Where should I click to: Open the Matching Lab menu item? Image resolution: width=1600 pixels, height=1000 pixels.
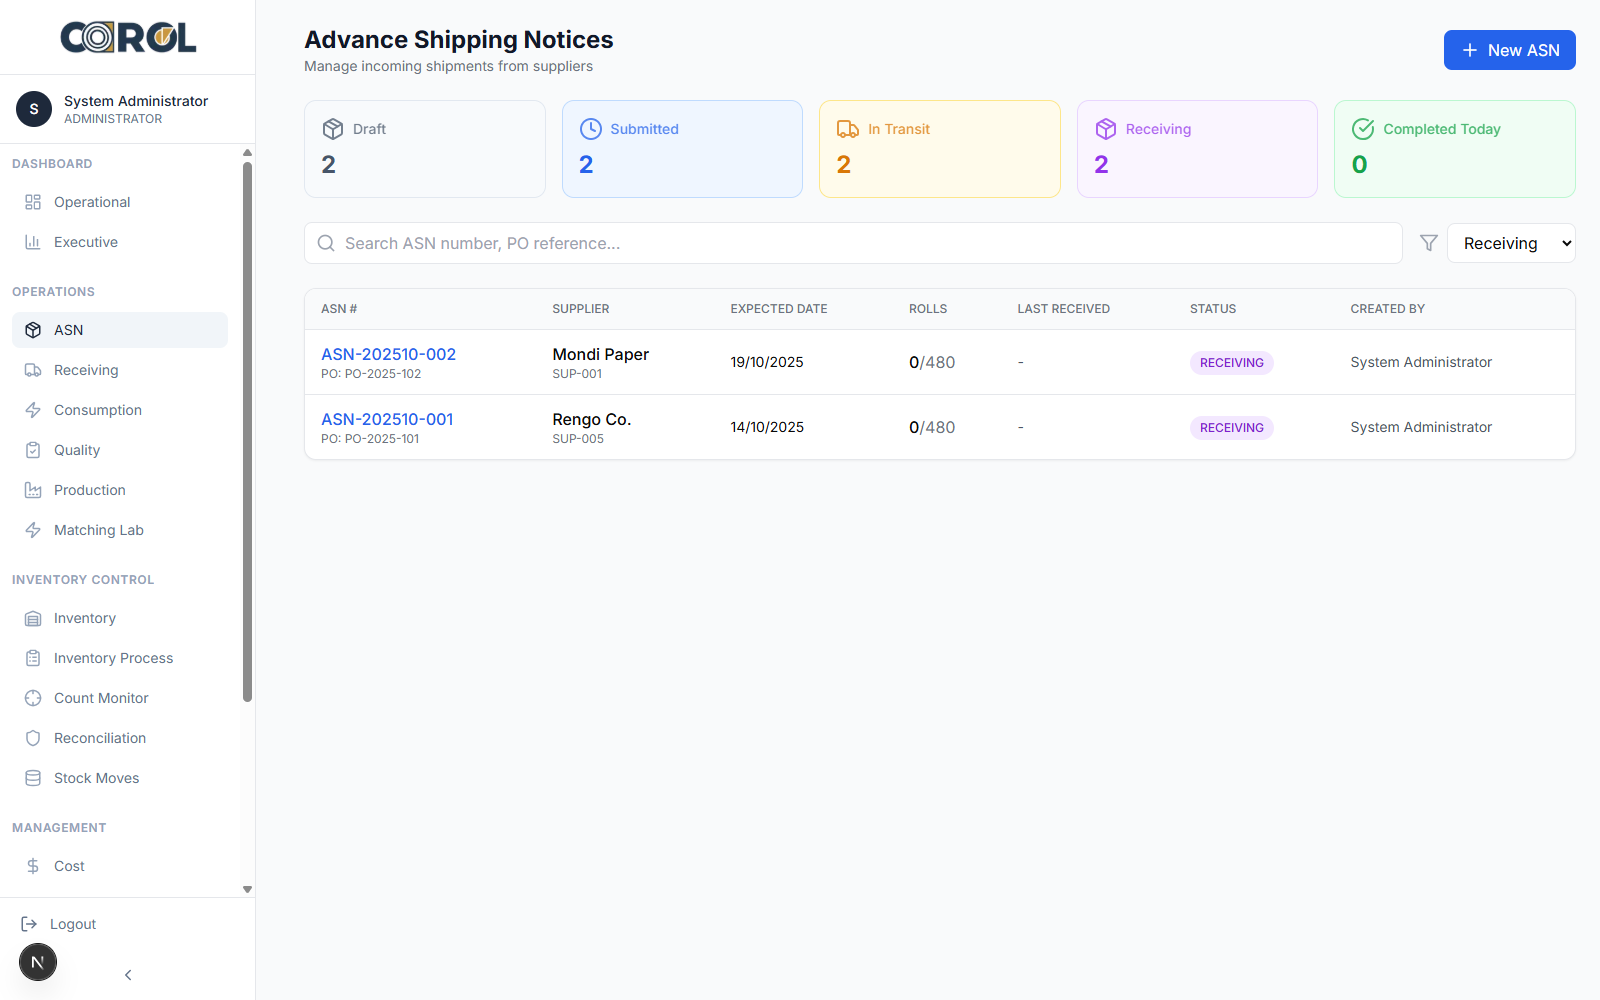pos(98,530)
